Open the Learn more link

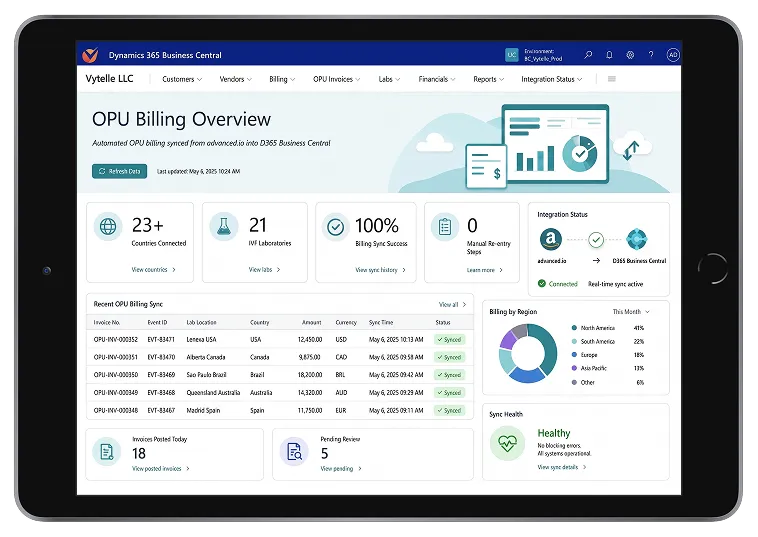484,270
